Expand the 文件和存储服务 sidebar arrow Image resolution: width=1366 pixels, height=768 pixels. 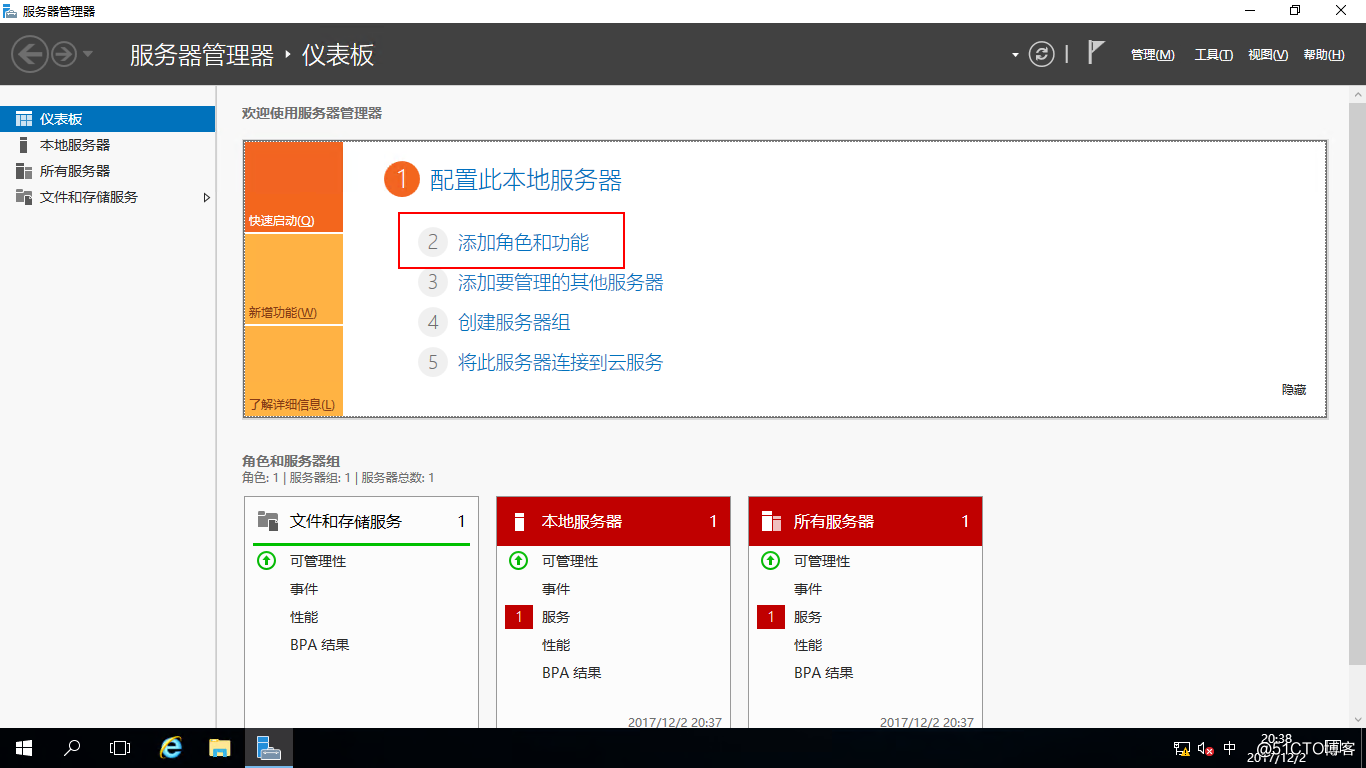[x=207, y=197]
